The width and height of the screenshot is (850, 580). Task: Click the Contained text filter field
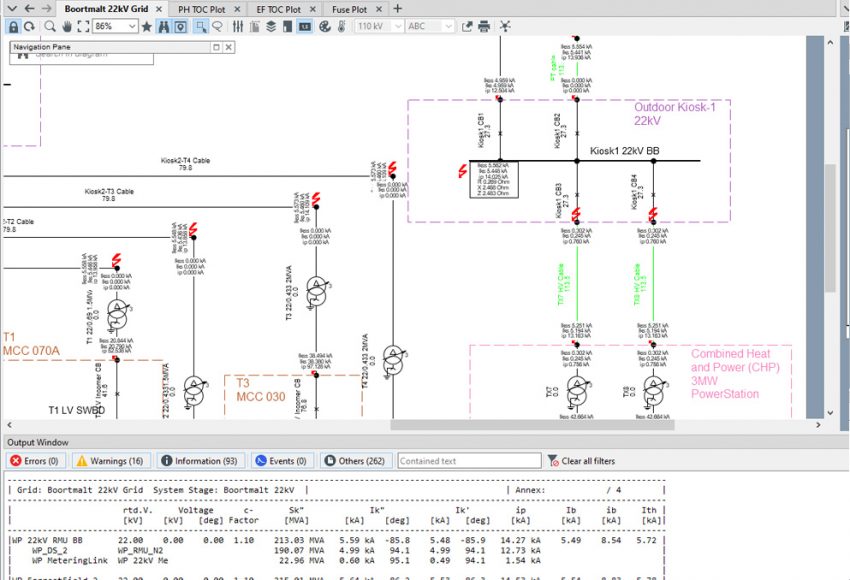pyautogui.click(x=468, y=461)
